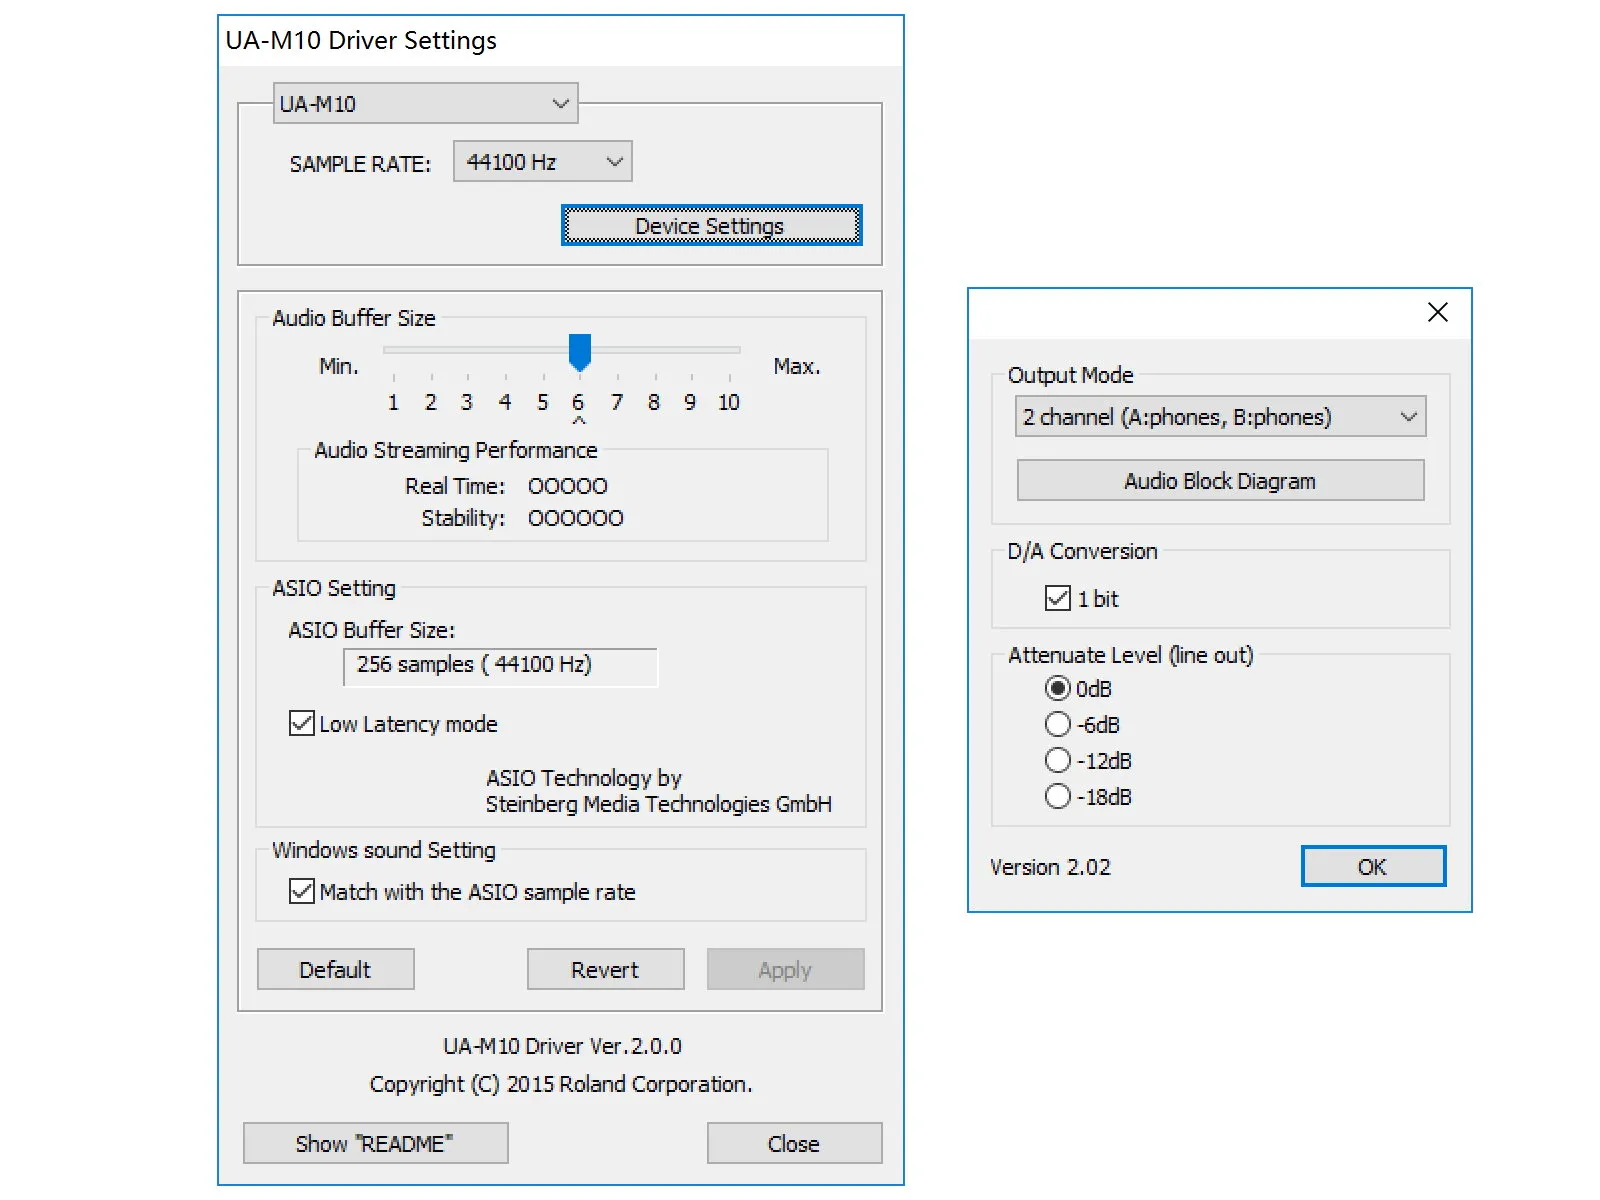Click the Default button
1600x1200 pixels.
coord(335,969)
